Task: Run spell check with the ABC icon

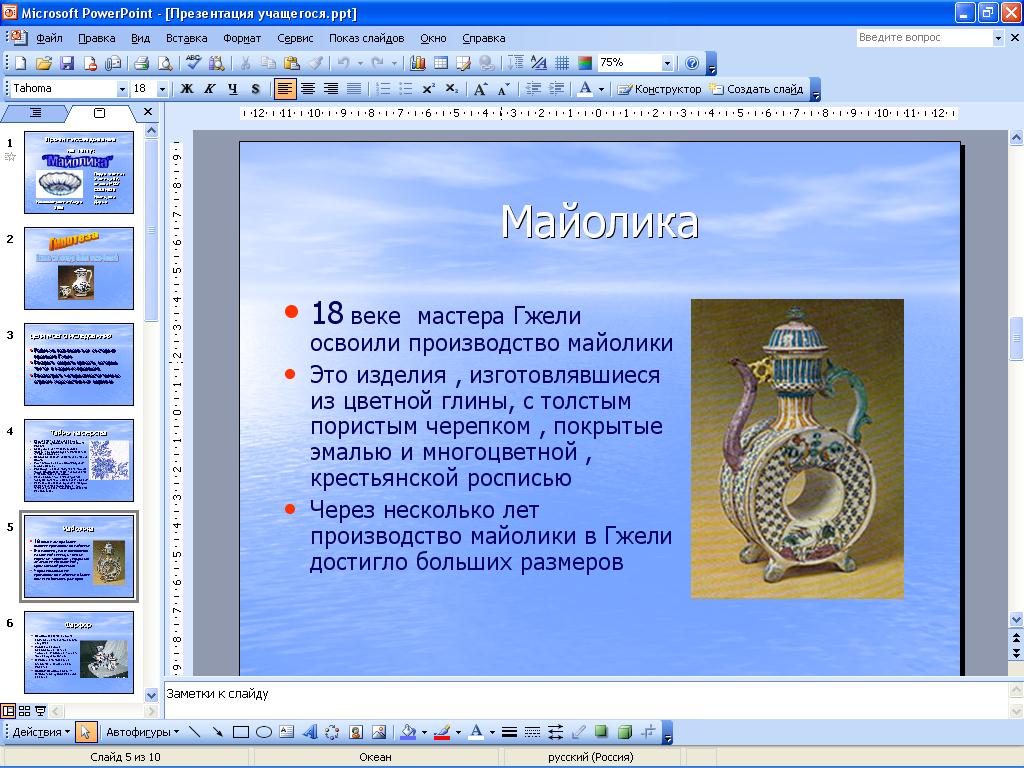Action: tap(193, 63)
